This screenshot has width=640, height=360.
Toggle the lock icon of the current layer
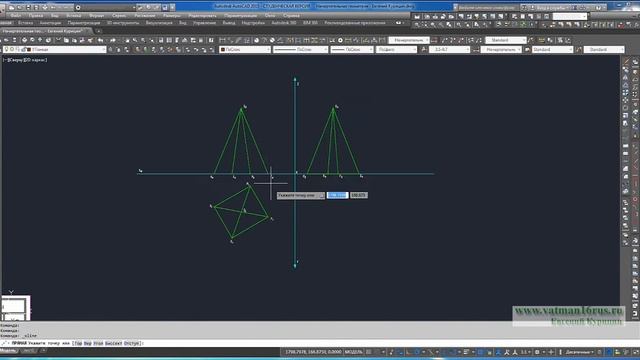tap(24, 49)
